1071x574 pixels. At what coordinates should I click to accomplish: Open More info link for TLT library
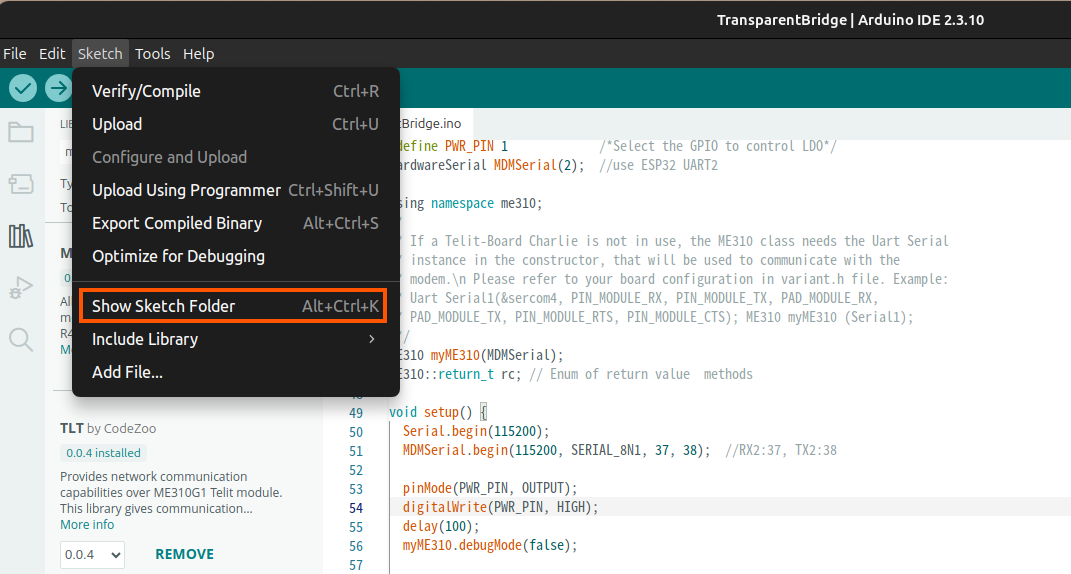click(x=87, y=525)
